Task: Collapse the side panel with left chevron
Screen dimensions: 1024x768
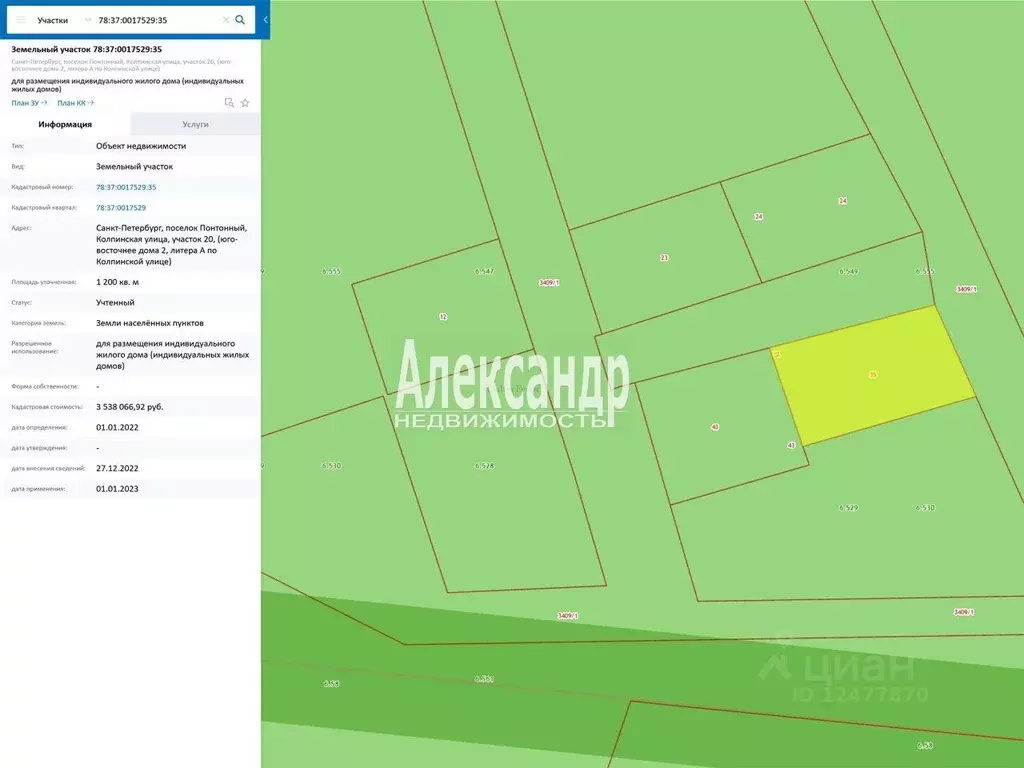Action: pos(265,20)
